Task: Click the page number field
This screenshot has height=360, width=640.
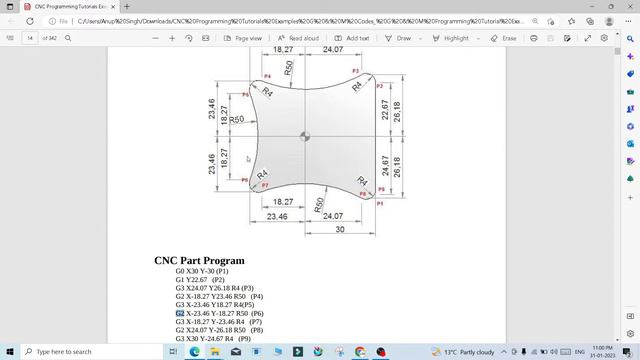Action: pos(30,38)
